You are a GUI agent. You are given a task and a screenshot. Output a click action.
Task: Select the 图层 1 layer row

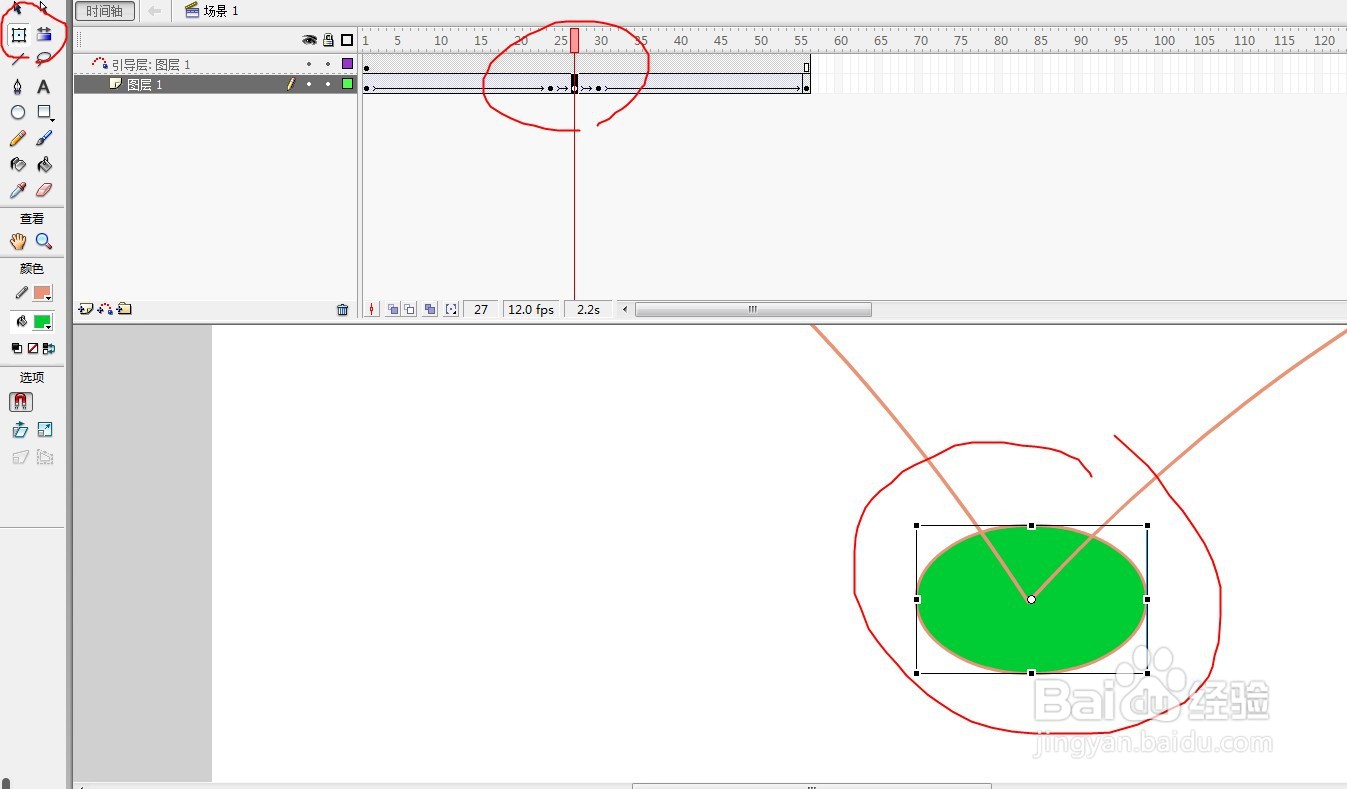click(215, 84)
